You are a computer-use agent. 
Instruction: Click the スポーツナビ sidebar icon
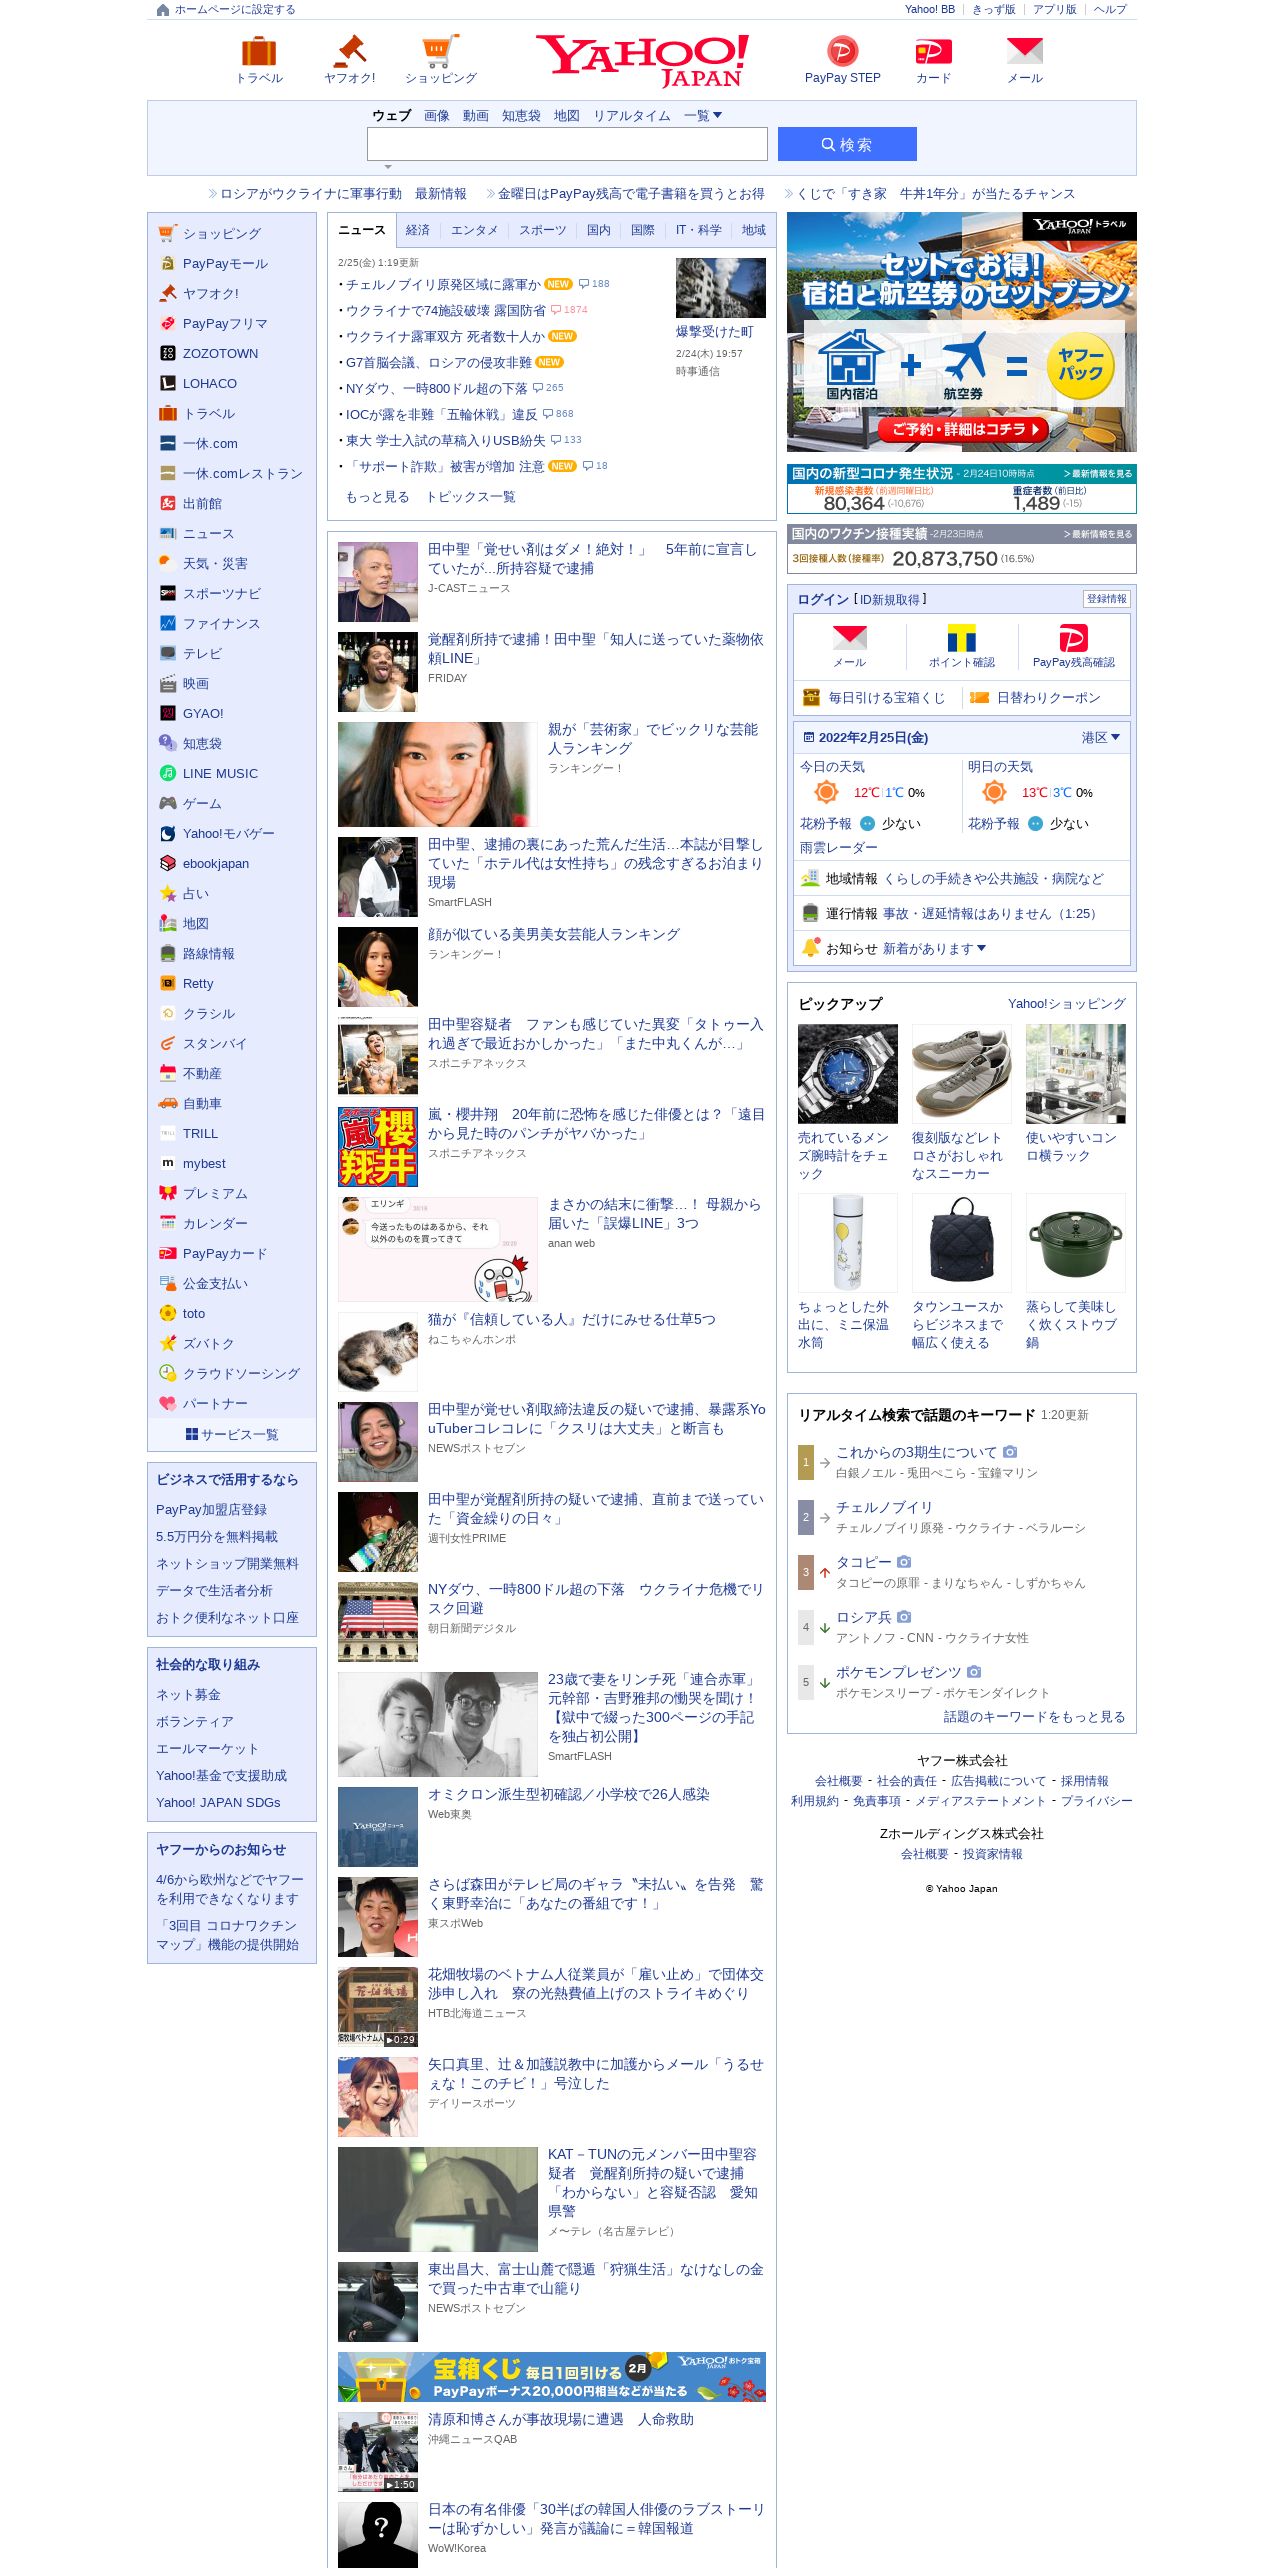click(168, 593)
